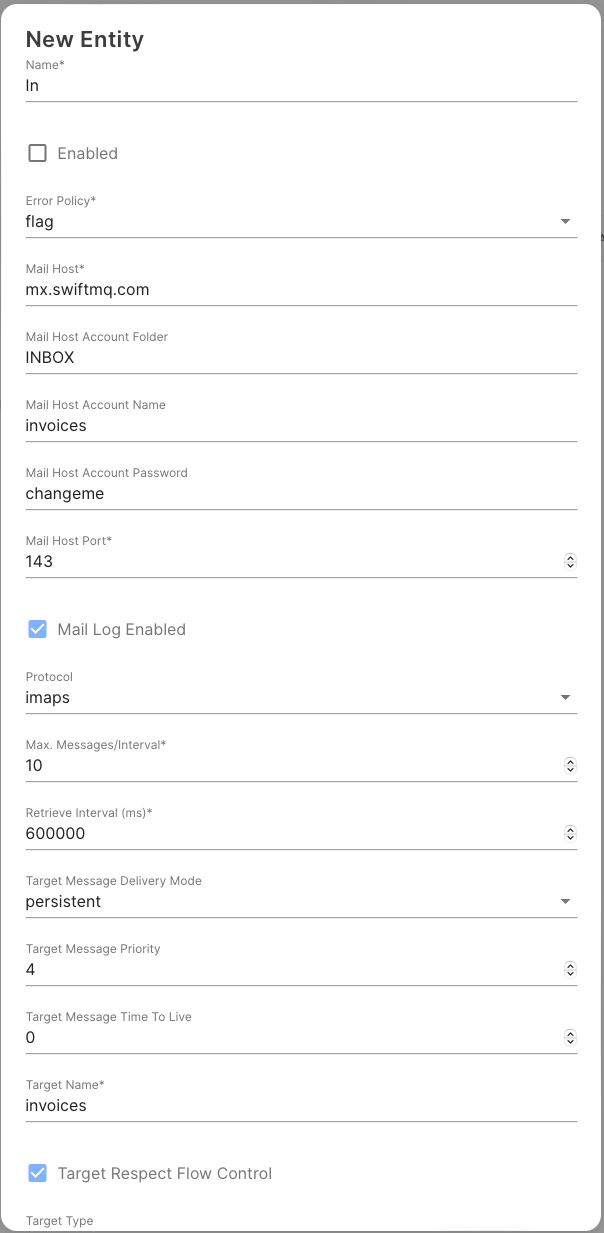Click the Max. Messages/Interval stepper arrows
This screenshot has height=1233, width=604.
(x=570, y=766)
